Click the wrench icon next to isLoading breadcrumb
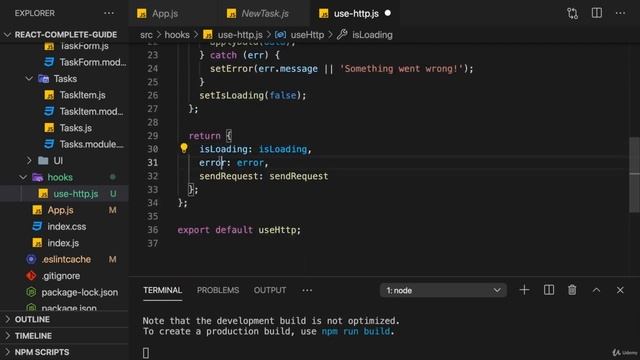 [x=342, y=35]
